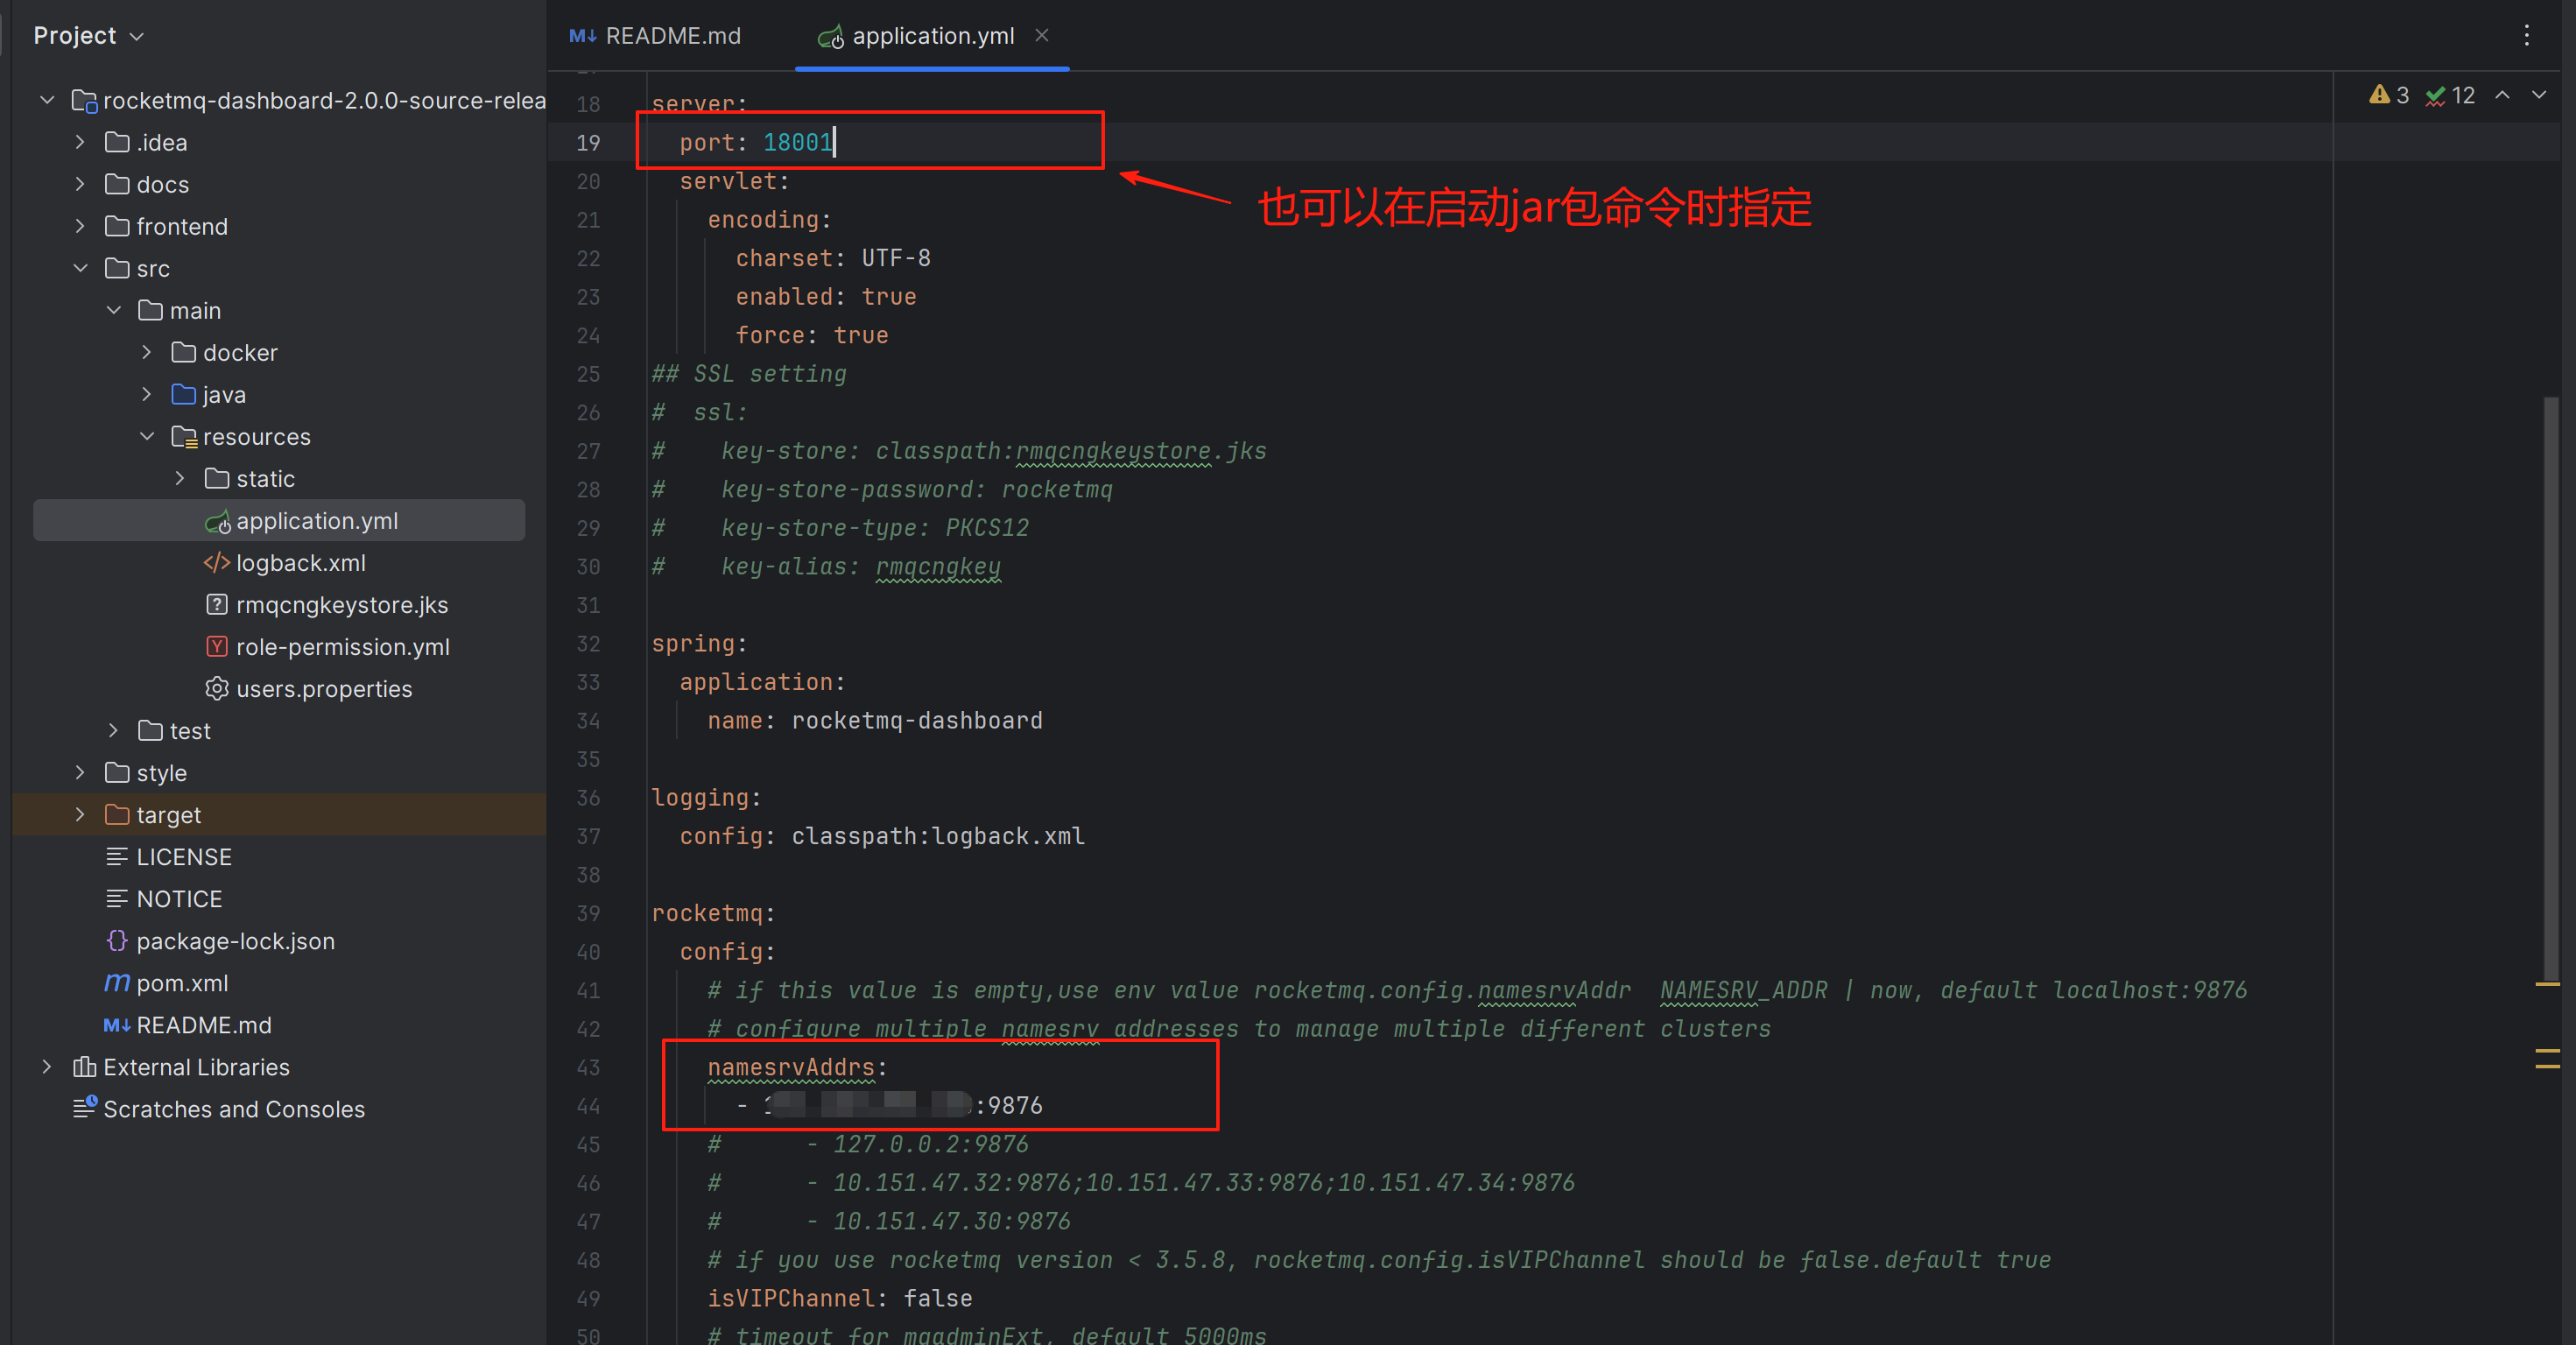The width and height of the screenshot is (2576, 1345).
Task: Jump to next highlighted error arrow
Action: (2539, 95)
